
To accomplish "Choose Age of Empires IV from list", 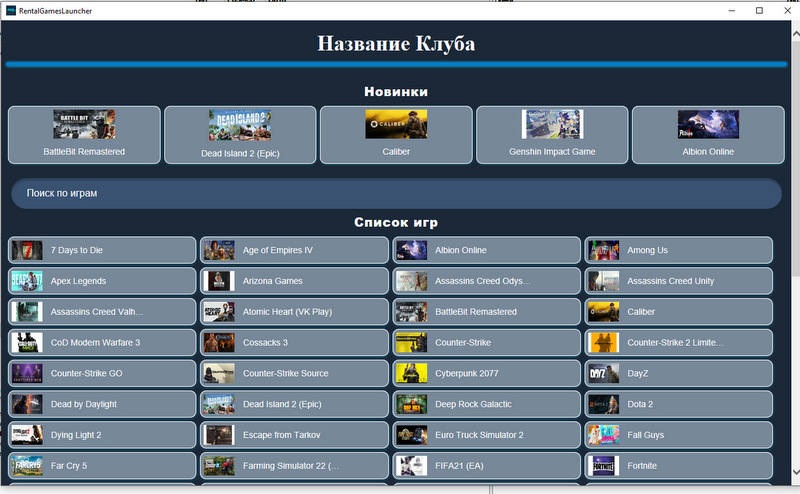I will pos(295,250).
